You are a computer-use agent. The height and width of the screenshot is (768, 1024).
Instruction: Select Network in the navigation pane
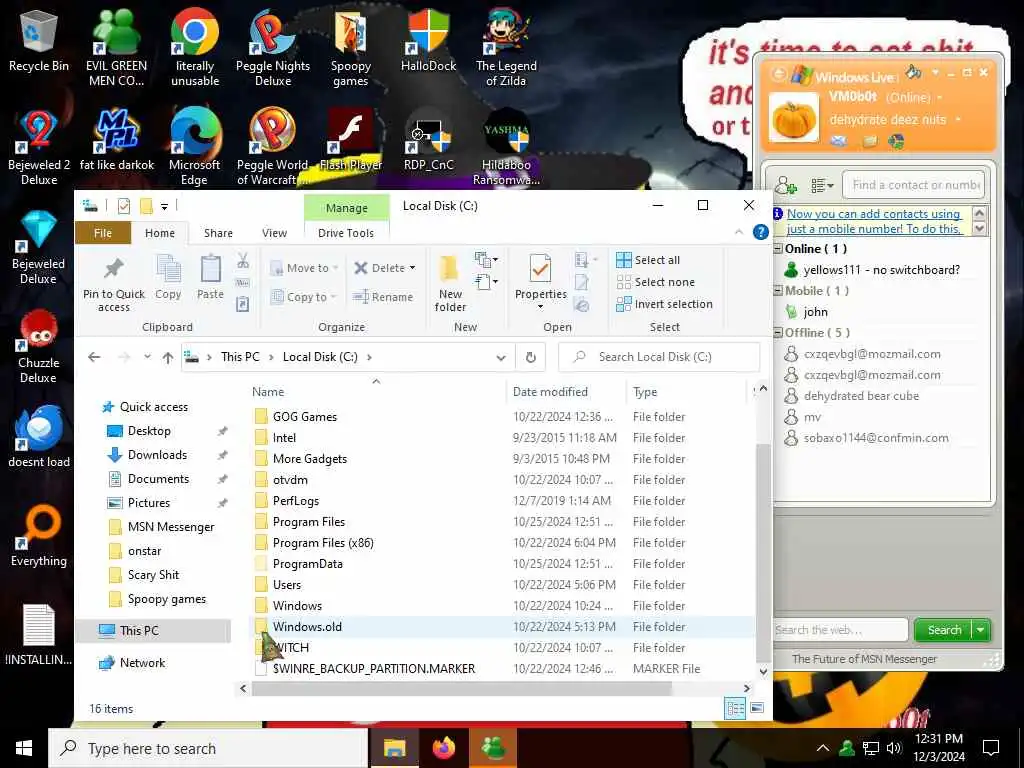tap(142, 663)
